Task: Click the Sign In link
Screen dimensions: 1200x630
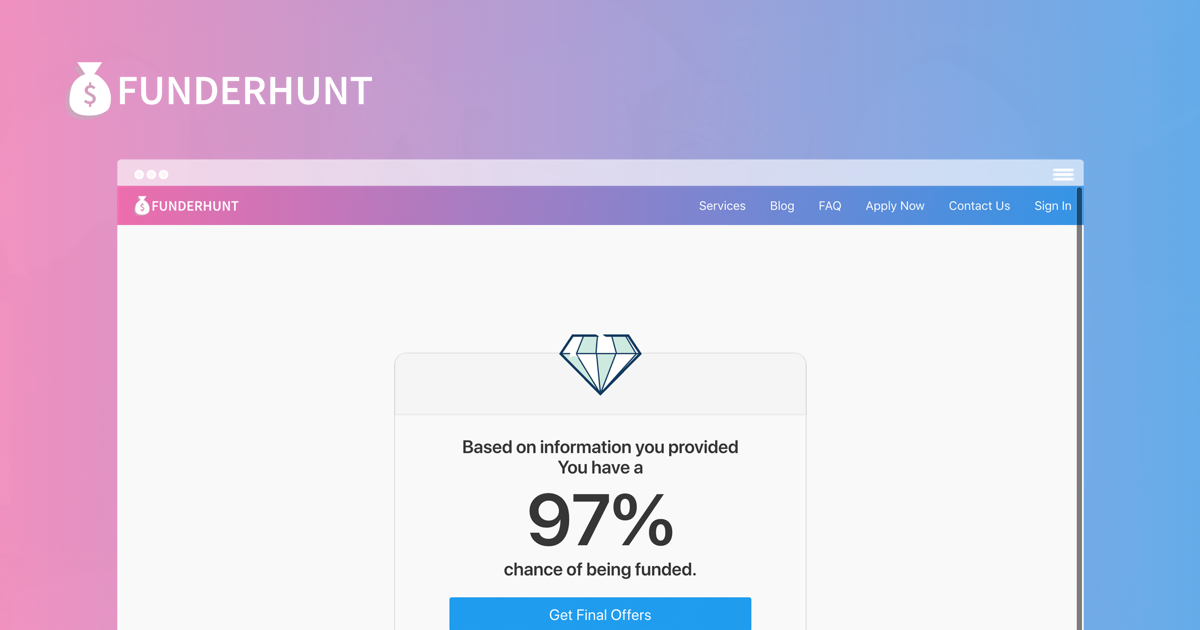Action: pyautogui.click(x=1052, y=205)
